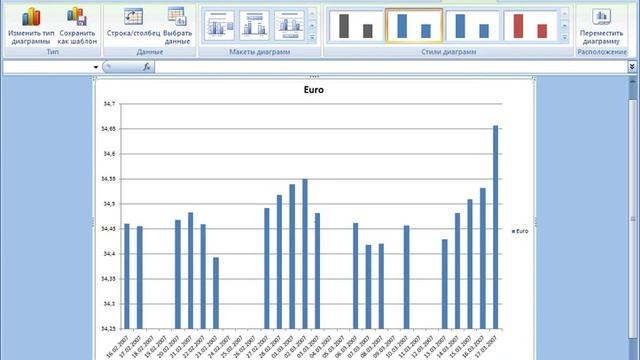This screenshot has height=360, width=640.
Task: Select the chart title Euro
Action: pyautogui.click(x=313, y=90)
